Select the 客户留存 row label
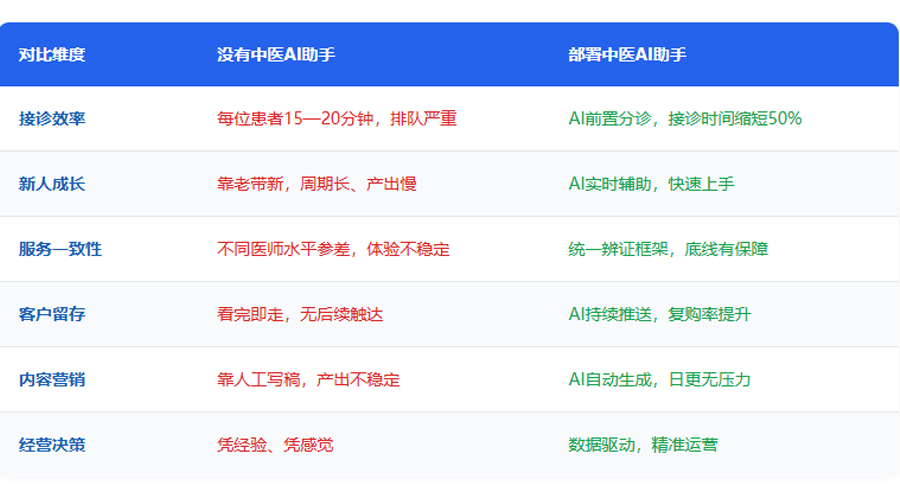 (x=52, y=314)
